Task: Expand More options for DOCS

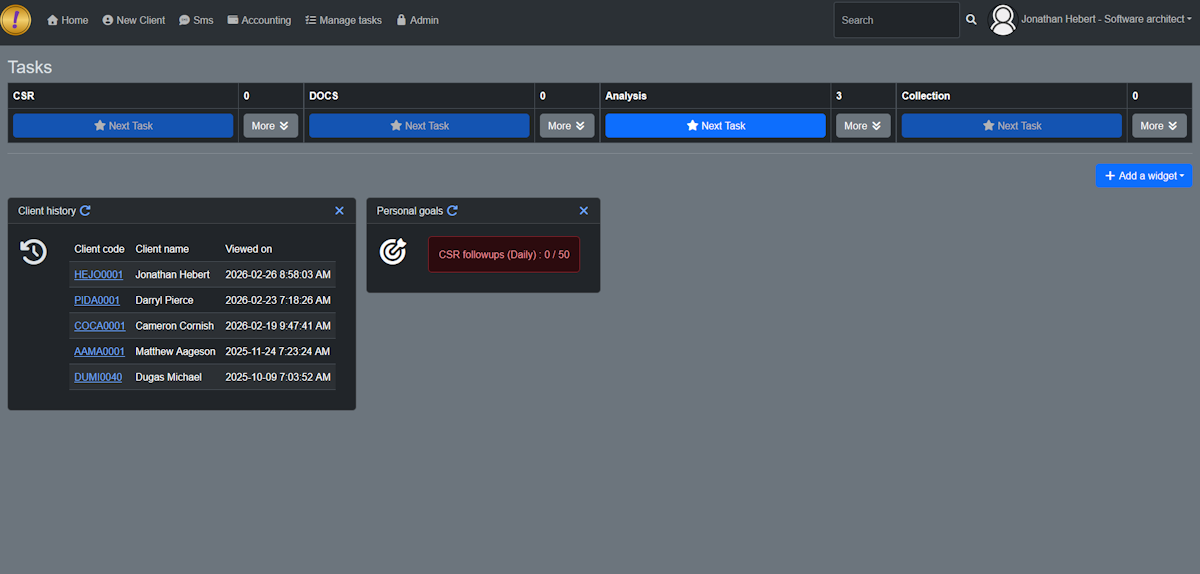Action: 567,126
